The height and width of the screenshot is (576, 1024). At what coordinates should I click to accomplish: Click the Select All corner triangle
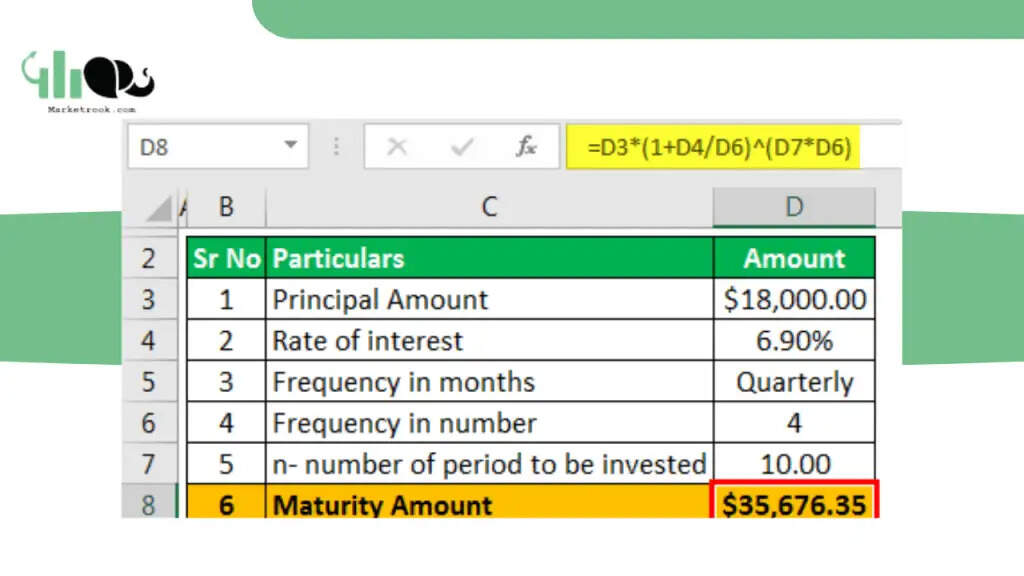pyautogui.click(x=159, y=209)
